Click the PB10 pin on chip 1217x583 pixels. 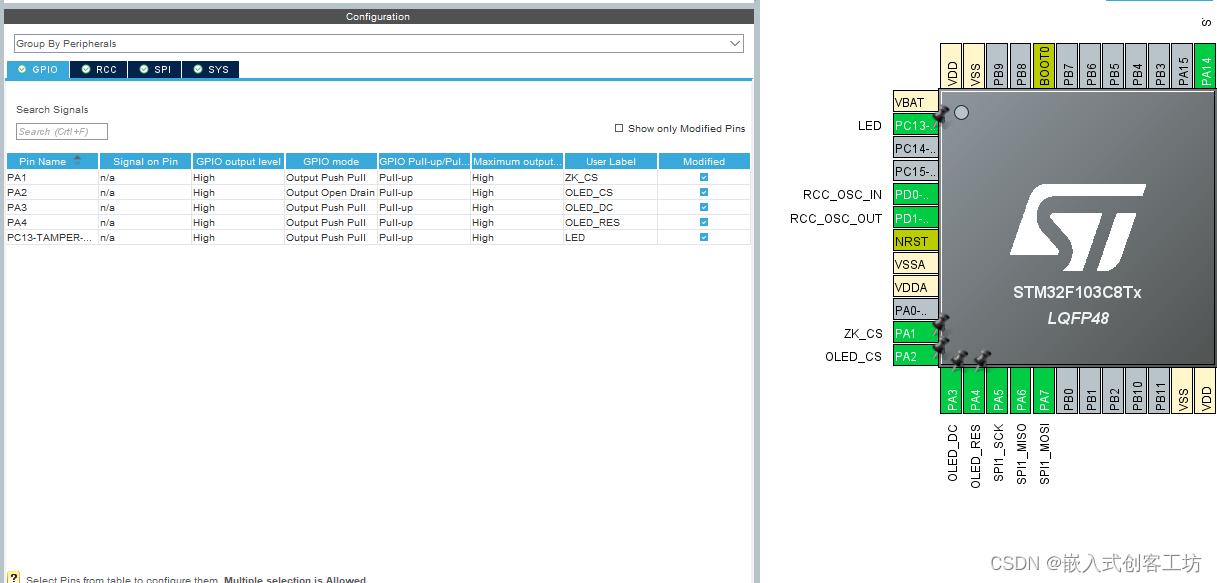(x=1136, y=390)
